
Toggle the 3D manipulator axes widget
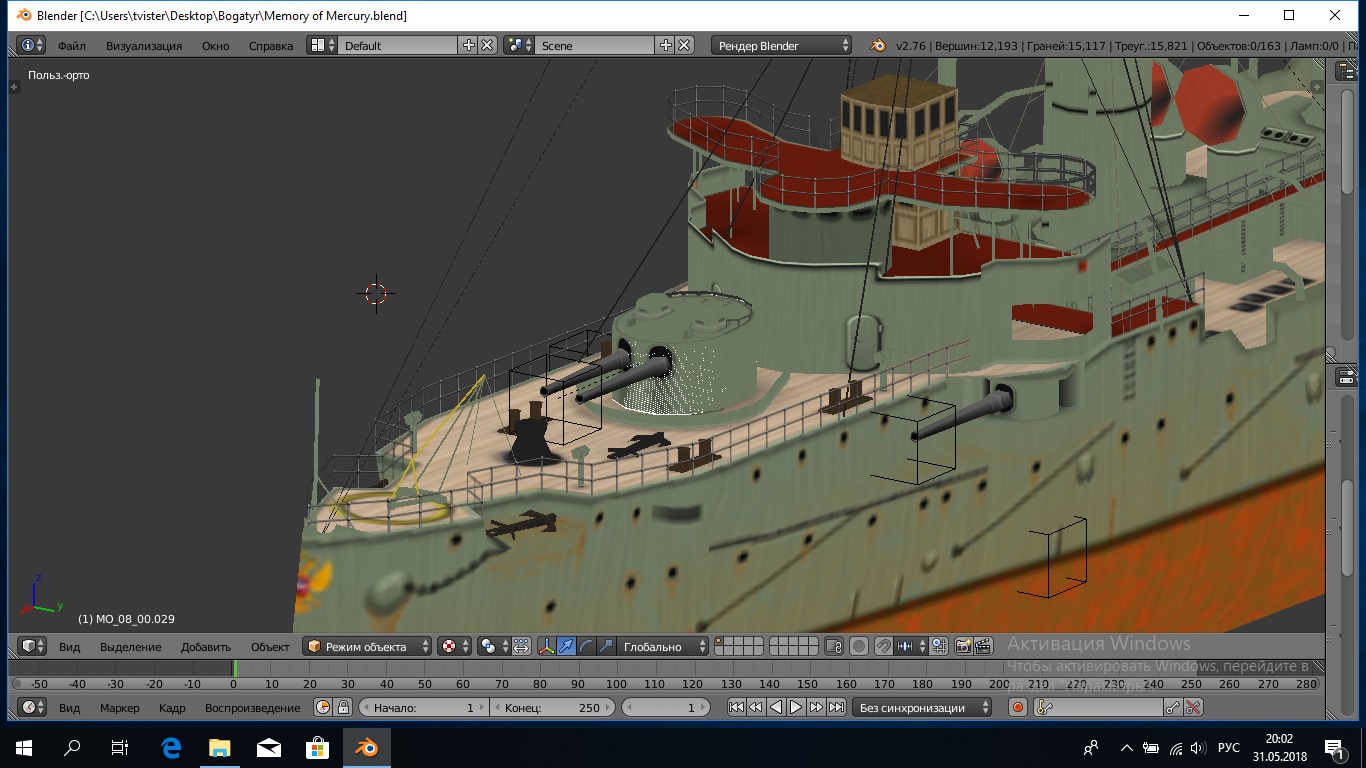coord(546,647)
